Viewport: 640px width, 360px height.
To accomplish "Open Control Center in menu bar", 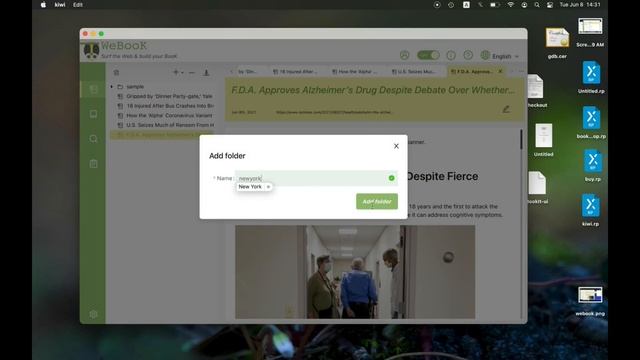I will tap(550, 5).
